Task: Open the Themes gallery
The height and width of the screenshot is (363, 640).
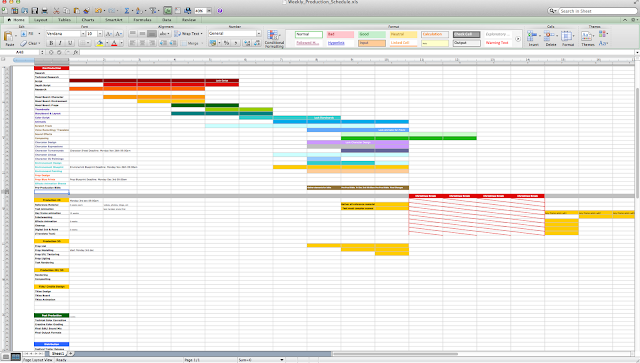Action: click(588, 38)
